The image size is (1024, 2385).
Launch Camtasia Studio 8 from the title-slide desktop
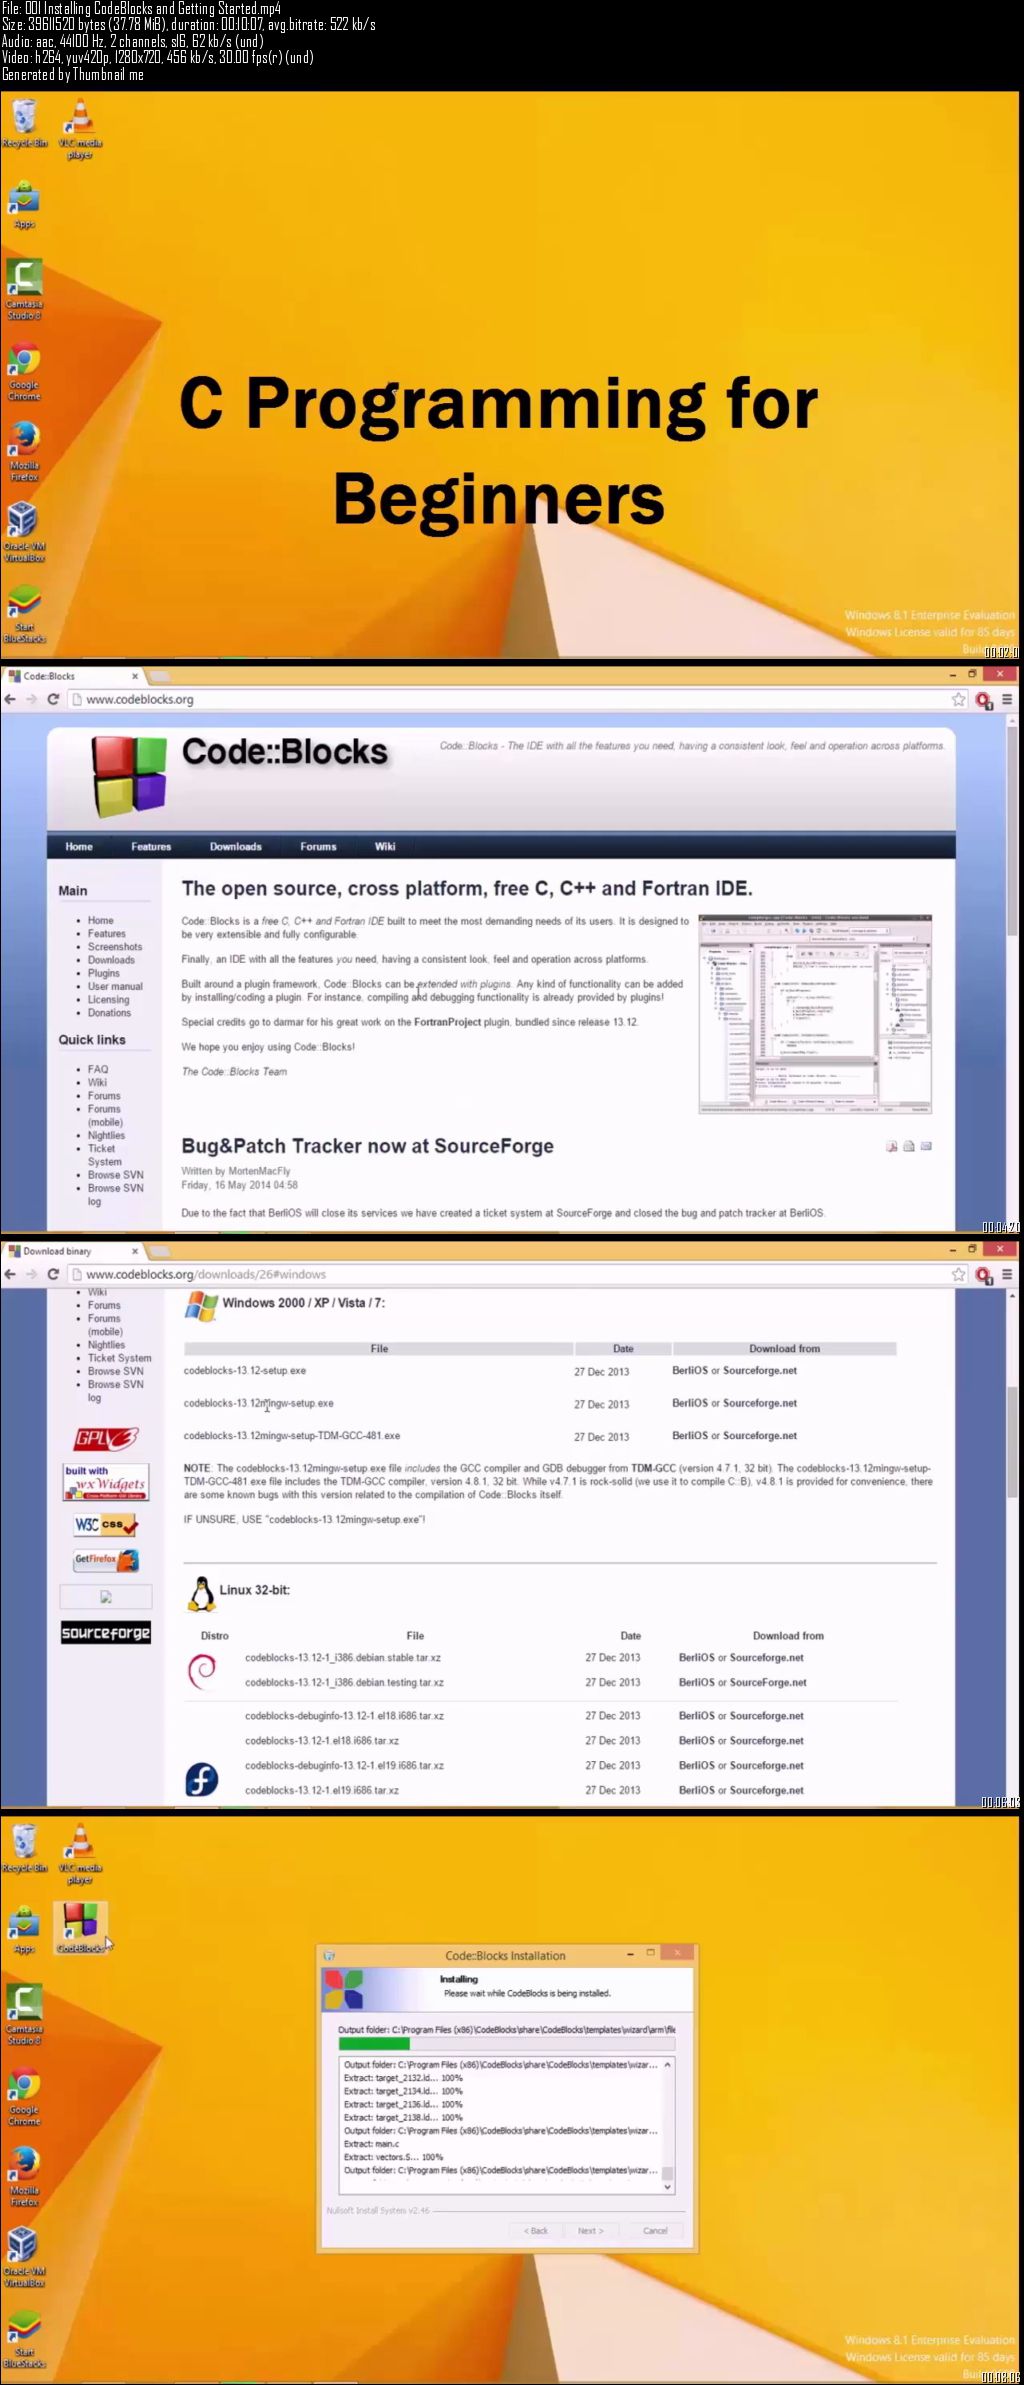click(24, 290)
